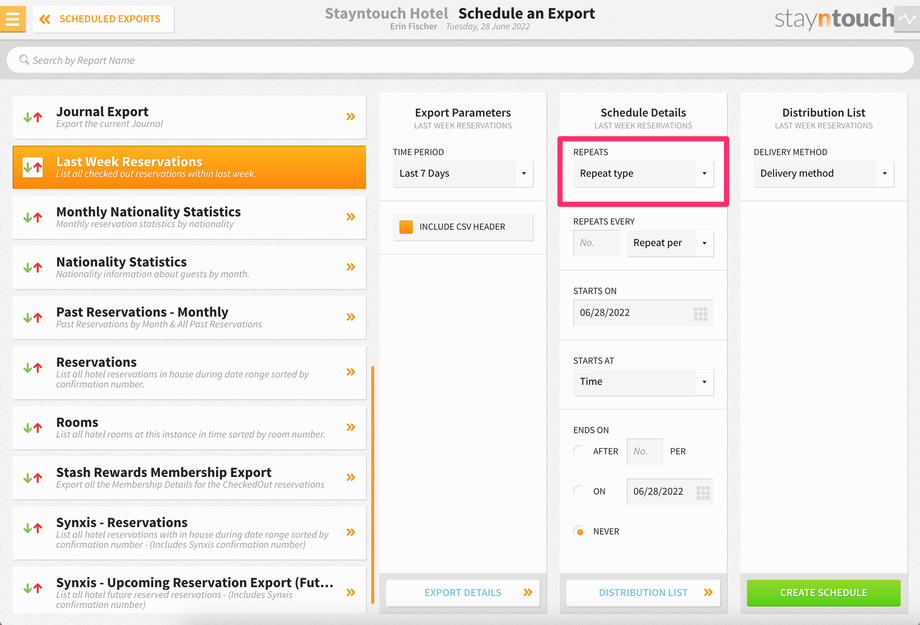Select the Stash Rewards Membership Export report
Viewport: 920px width, 625px height.
(x=189, y=478)
